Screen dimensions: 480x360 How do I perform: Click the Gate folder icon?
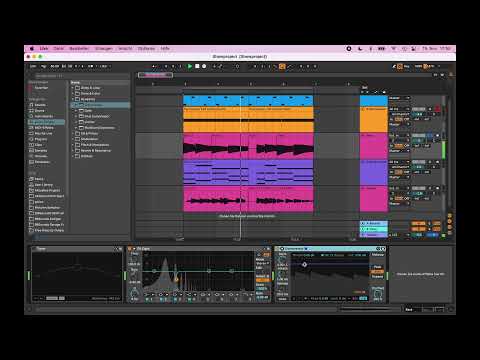(81, 110)
